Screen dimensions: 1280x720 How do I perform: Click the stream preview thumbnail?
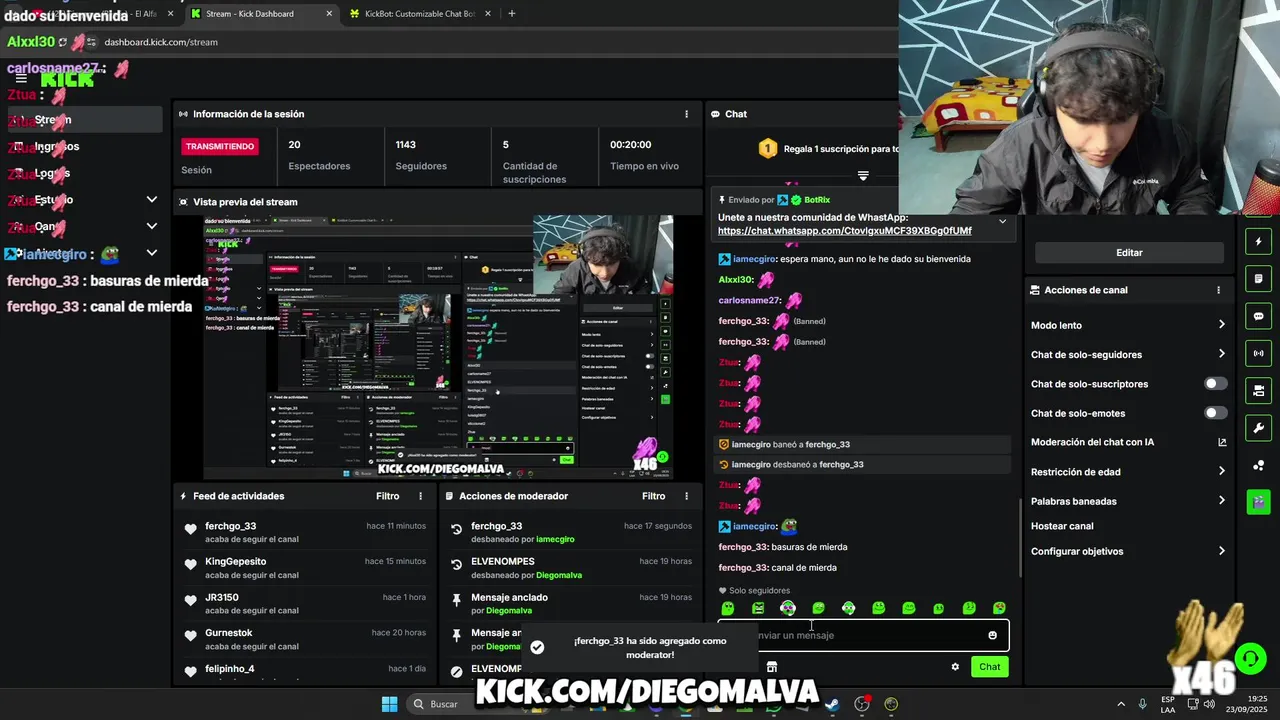click(438, 346)
